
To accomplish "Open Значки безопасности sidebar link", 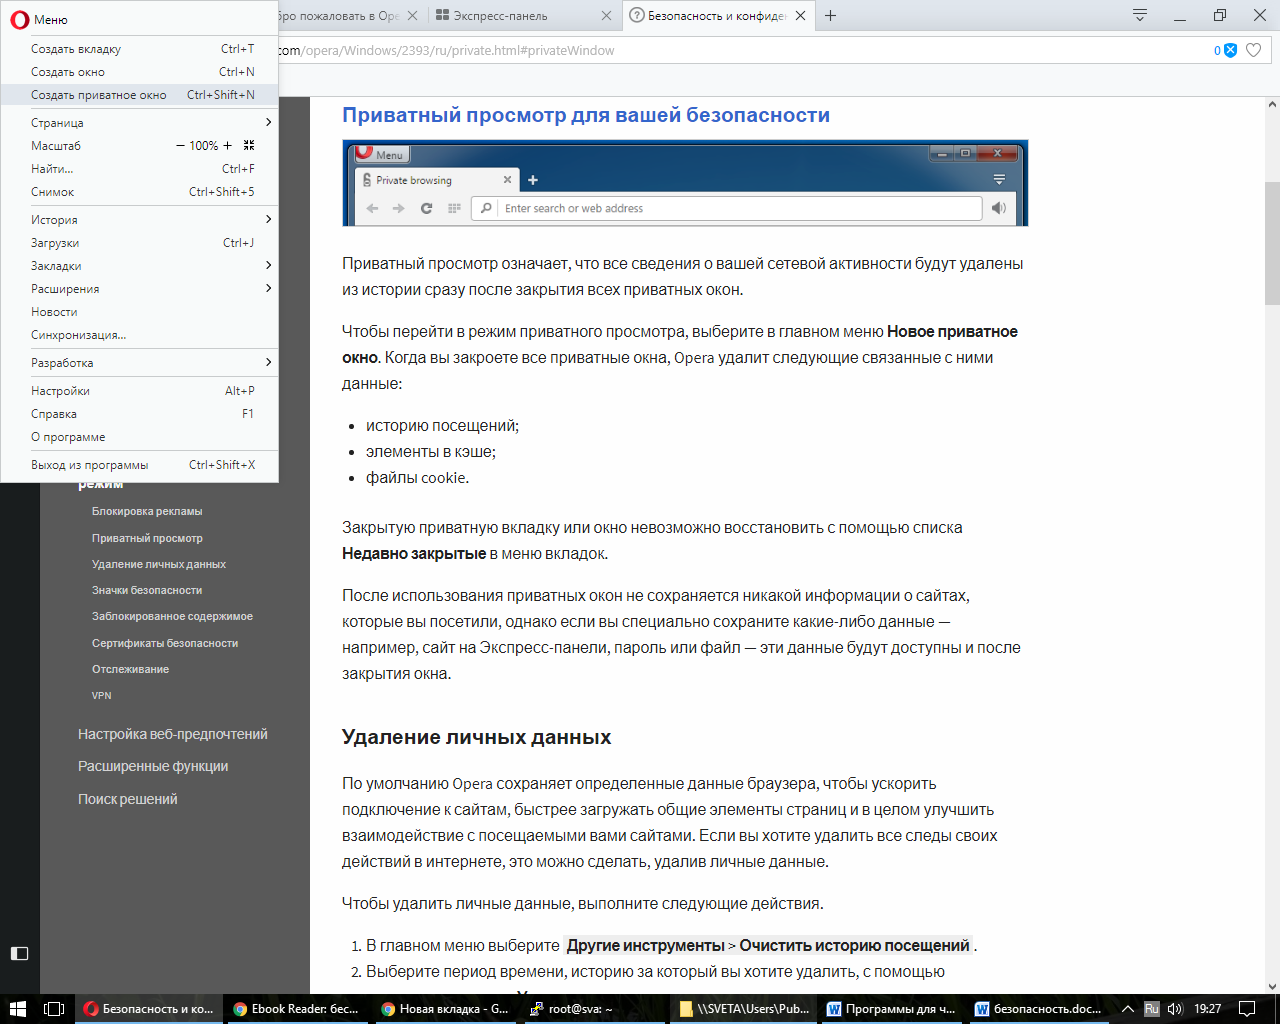I will [x=147, y=590].
